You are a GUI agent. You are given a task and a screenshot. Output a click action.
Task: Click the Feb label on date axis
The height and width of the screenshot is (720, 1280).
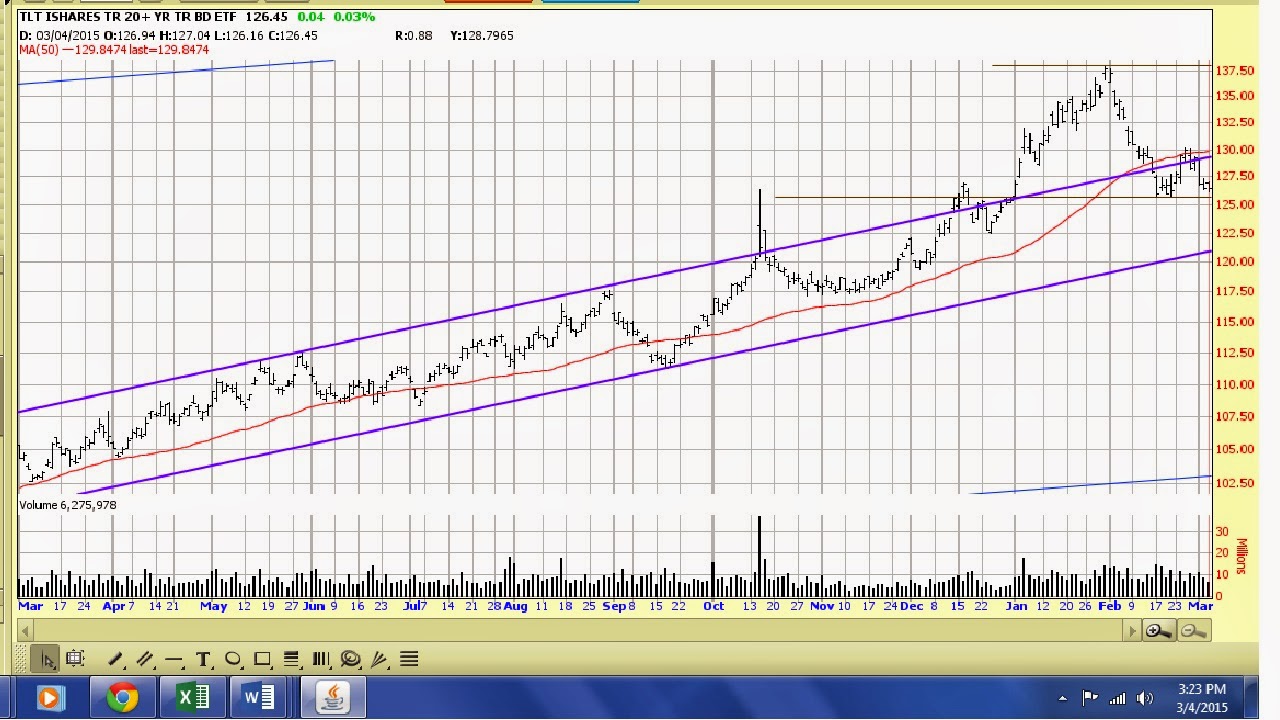(x=1109, y=606)
